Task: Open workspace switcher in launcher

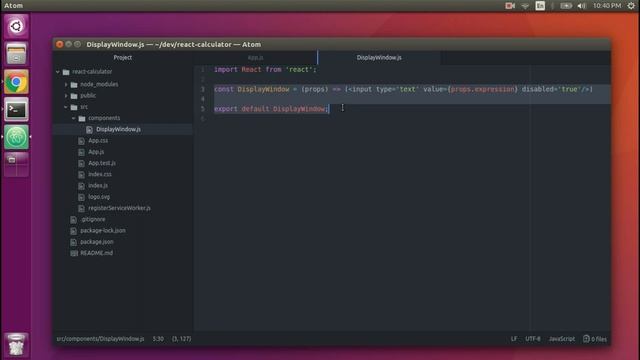Action: click(16, 164)
